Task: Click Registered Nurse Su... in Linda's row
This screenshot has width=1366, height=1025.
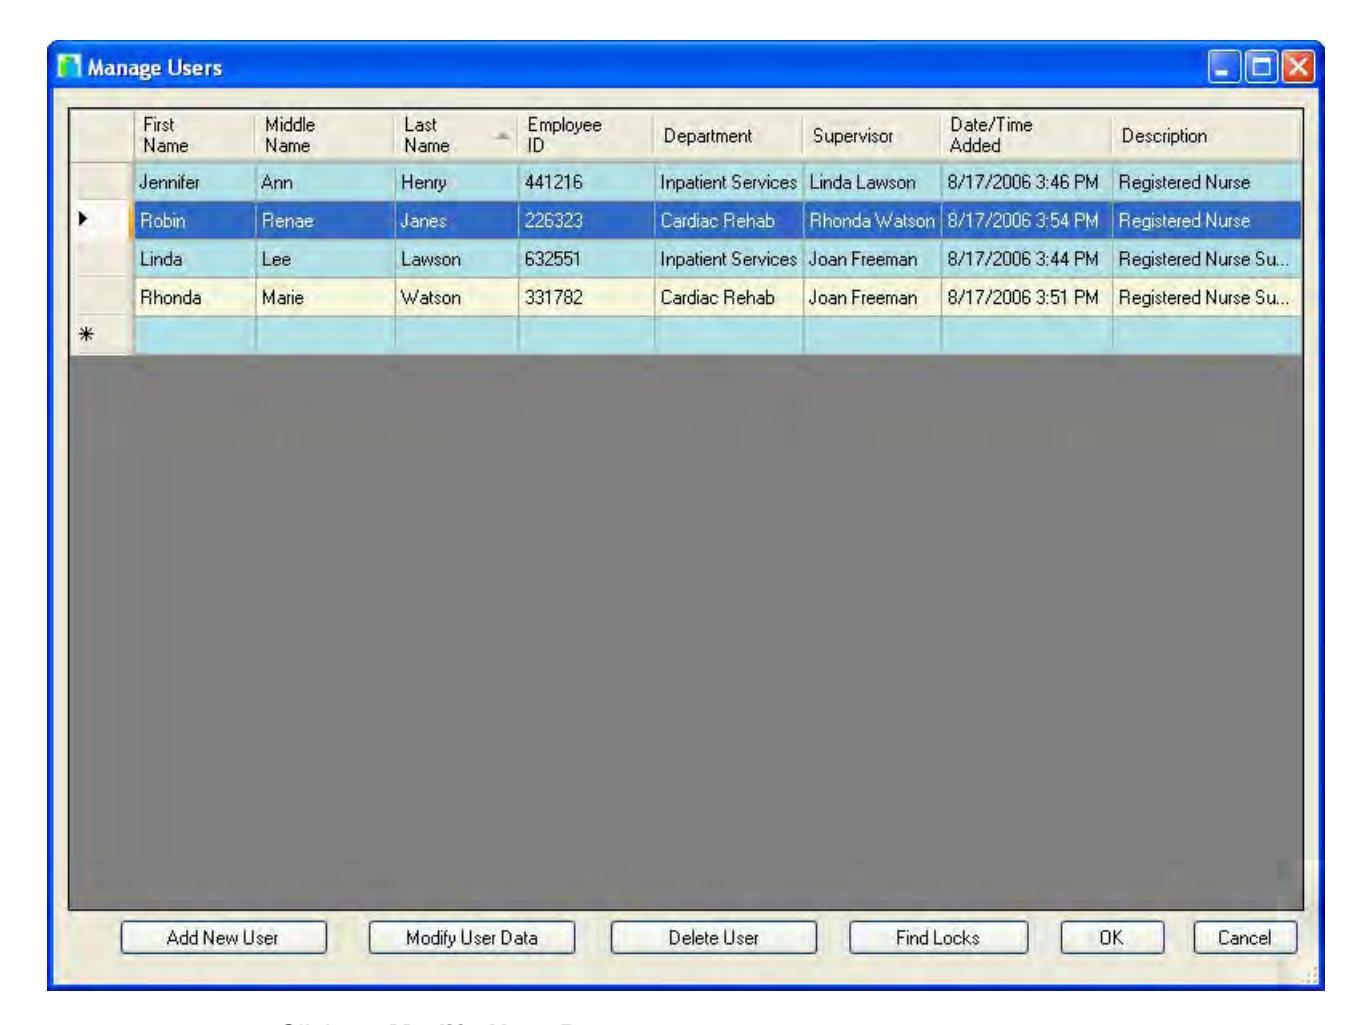Action: pyautogui.click(x=1207, y=259)
